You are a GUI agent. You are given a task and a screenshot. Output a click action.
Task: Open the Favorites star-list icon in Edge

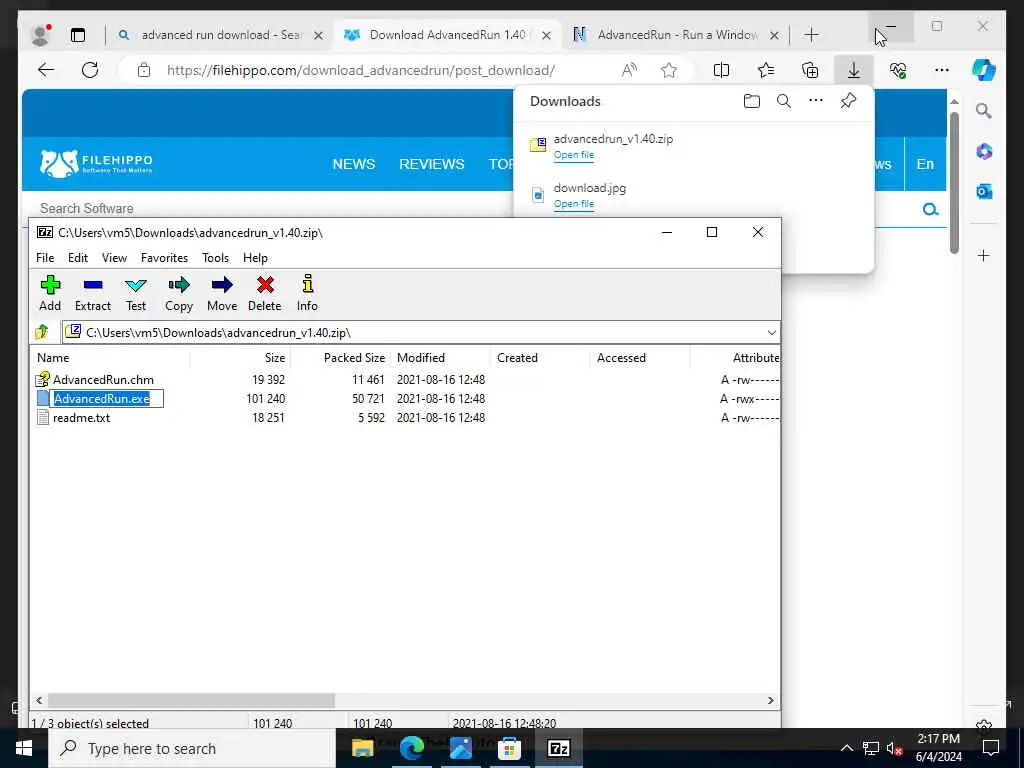tap(766, 70)
